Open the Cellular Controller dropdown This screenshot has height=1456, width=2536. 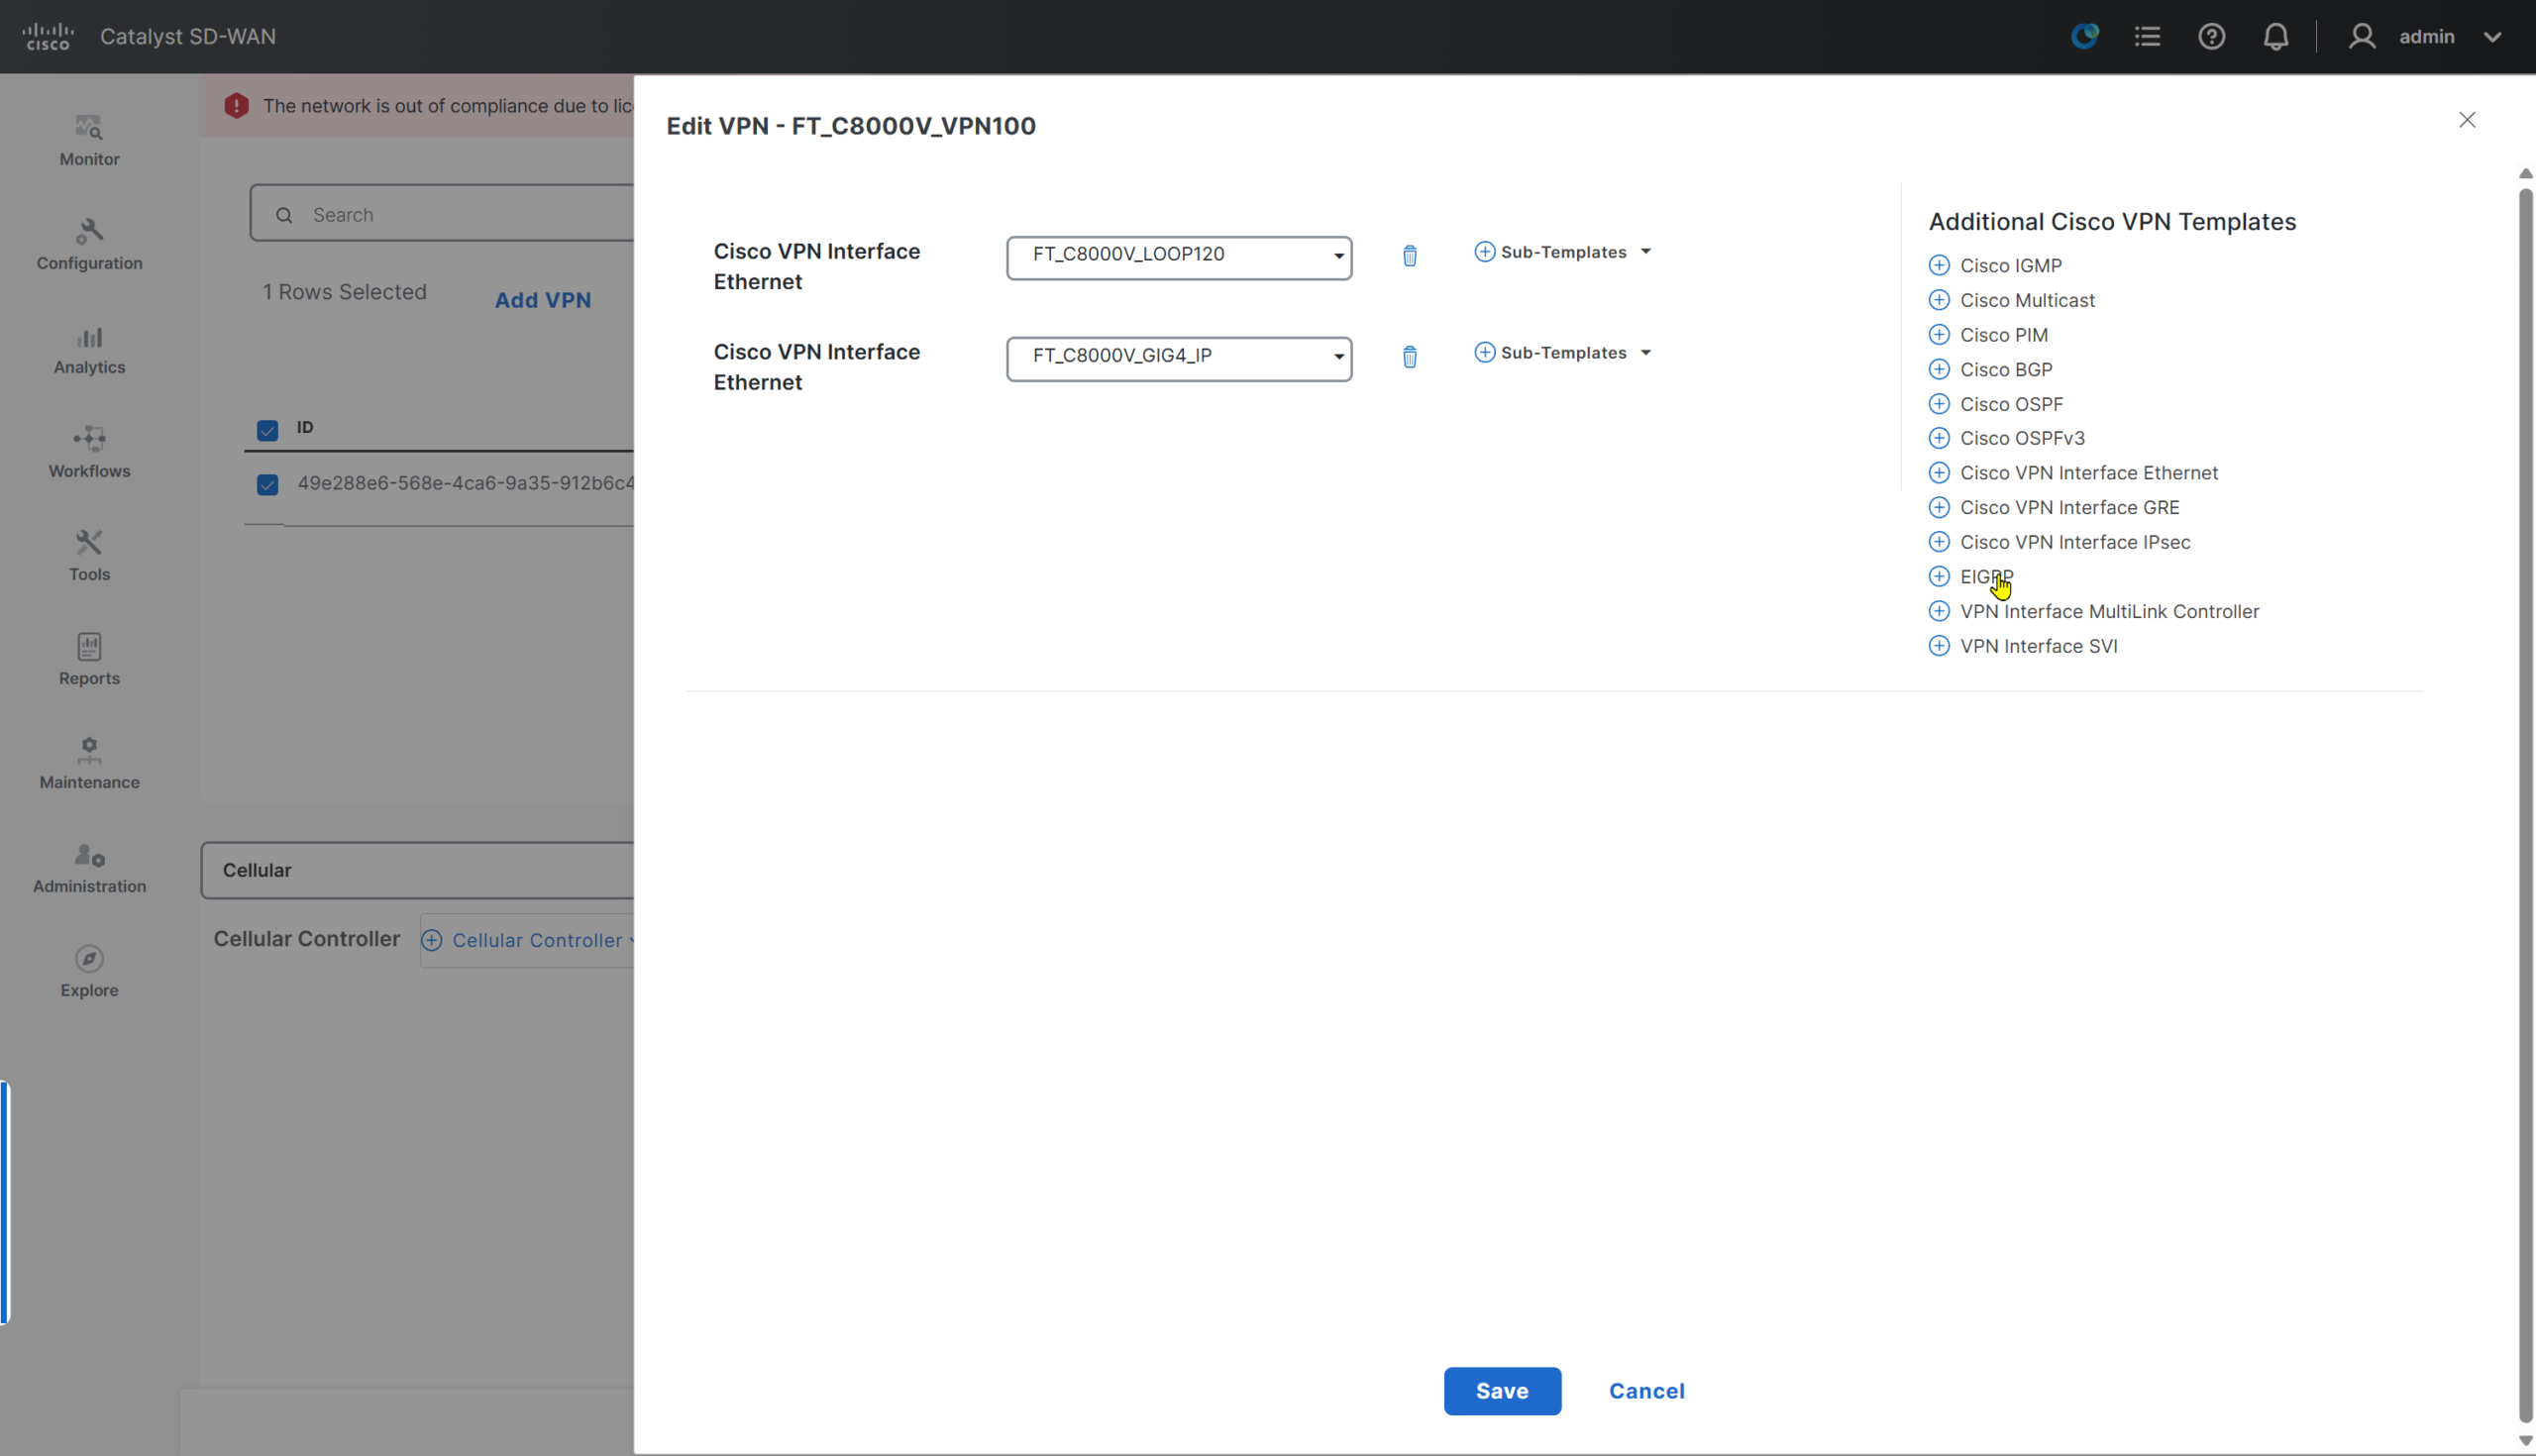pos(530,940)
